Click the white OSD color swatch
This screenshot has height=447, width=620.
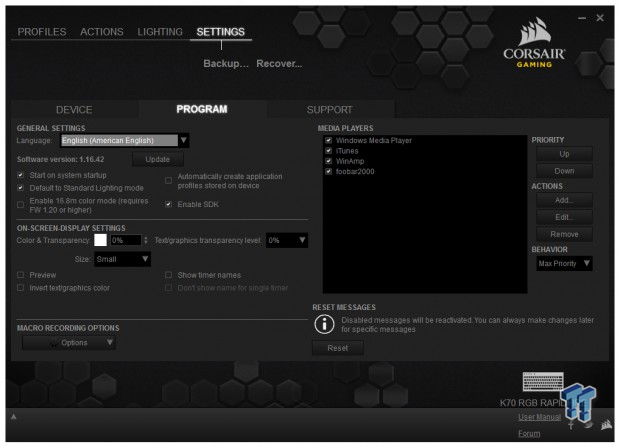[100, 240]
